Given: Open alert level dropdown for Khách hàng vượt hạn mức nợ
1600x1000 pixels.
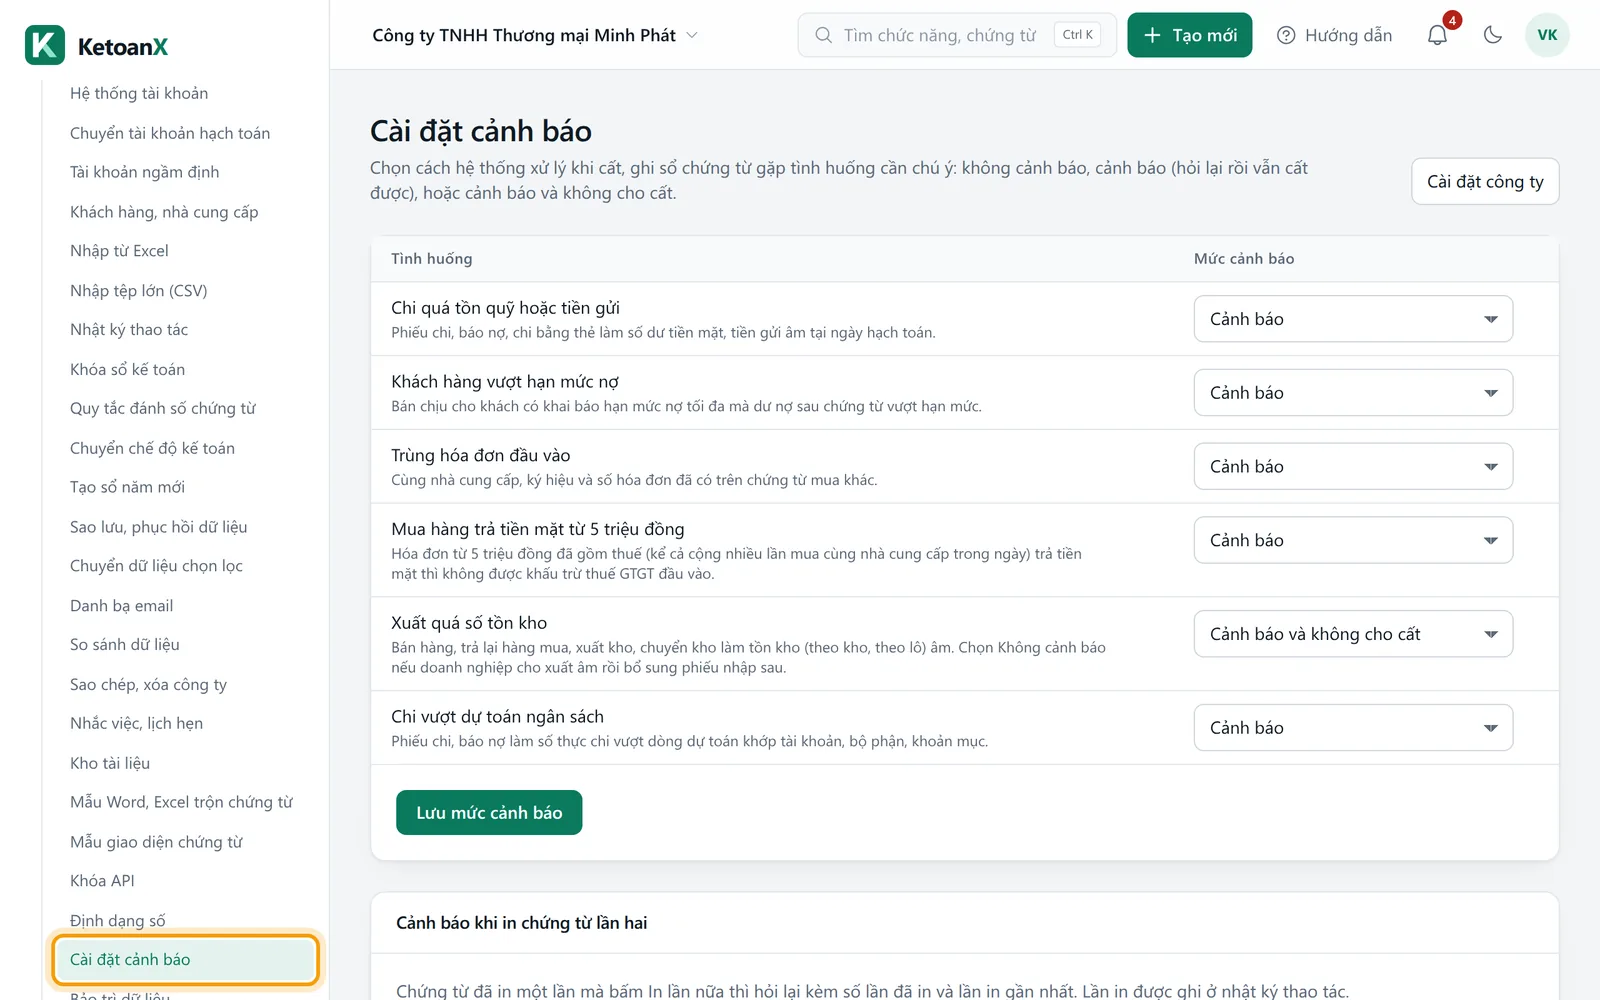Looking at the screenshot, I should (1353, 393).
